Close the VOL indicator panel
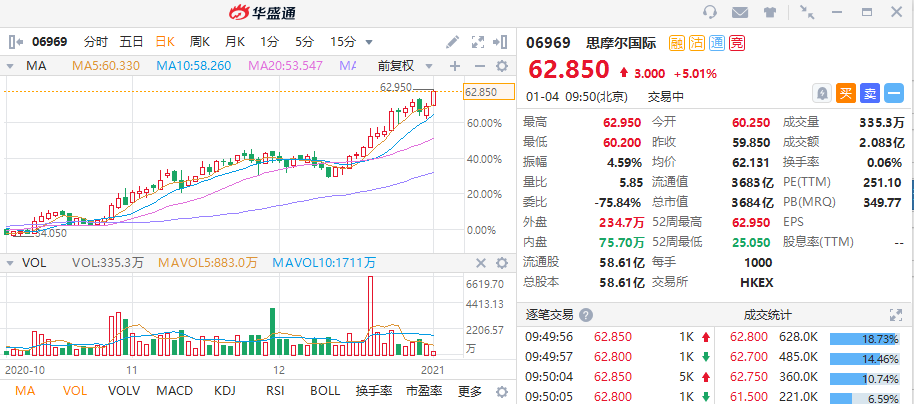The width and height of the screenshot is (914, 404). click(481, 264)
